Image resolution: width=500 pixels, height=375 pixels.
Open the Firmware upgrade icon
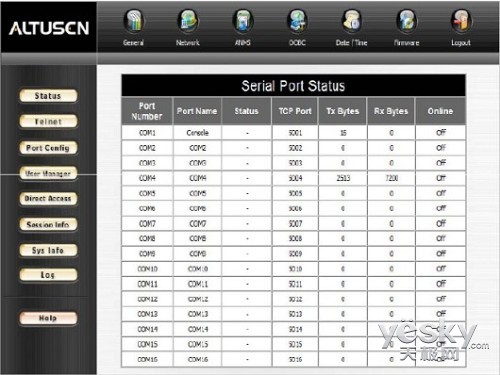tap(406, 21)
